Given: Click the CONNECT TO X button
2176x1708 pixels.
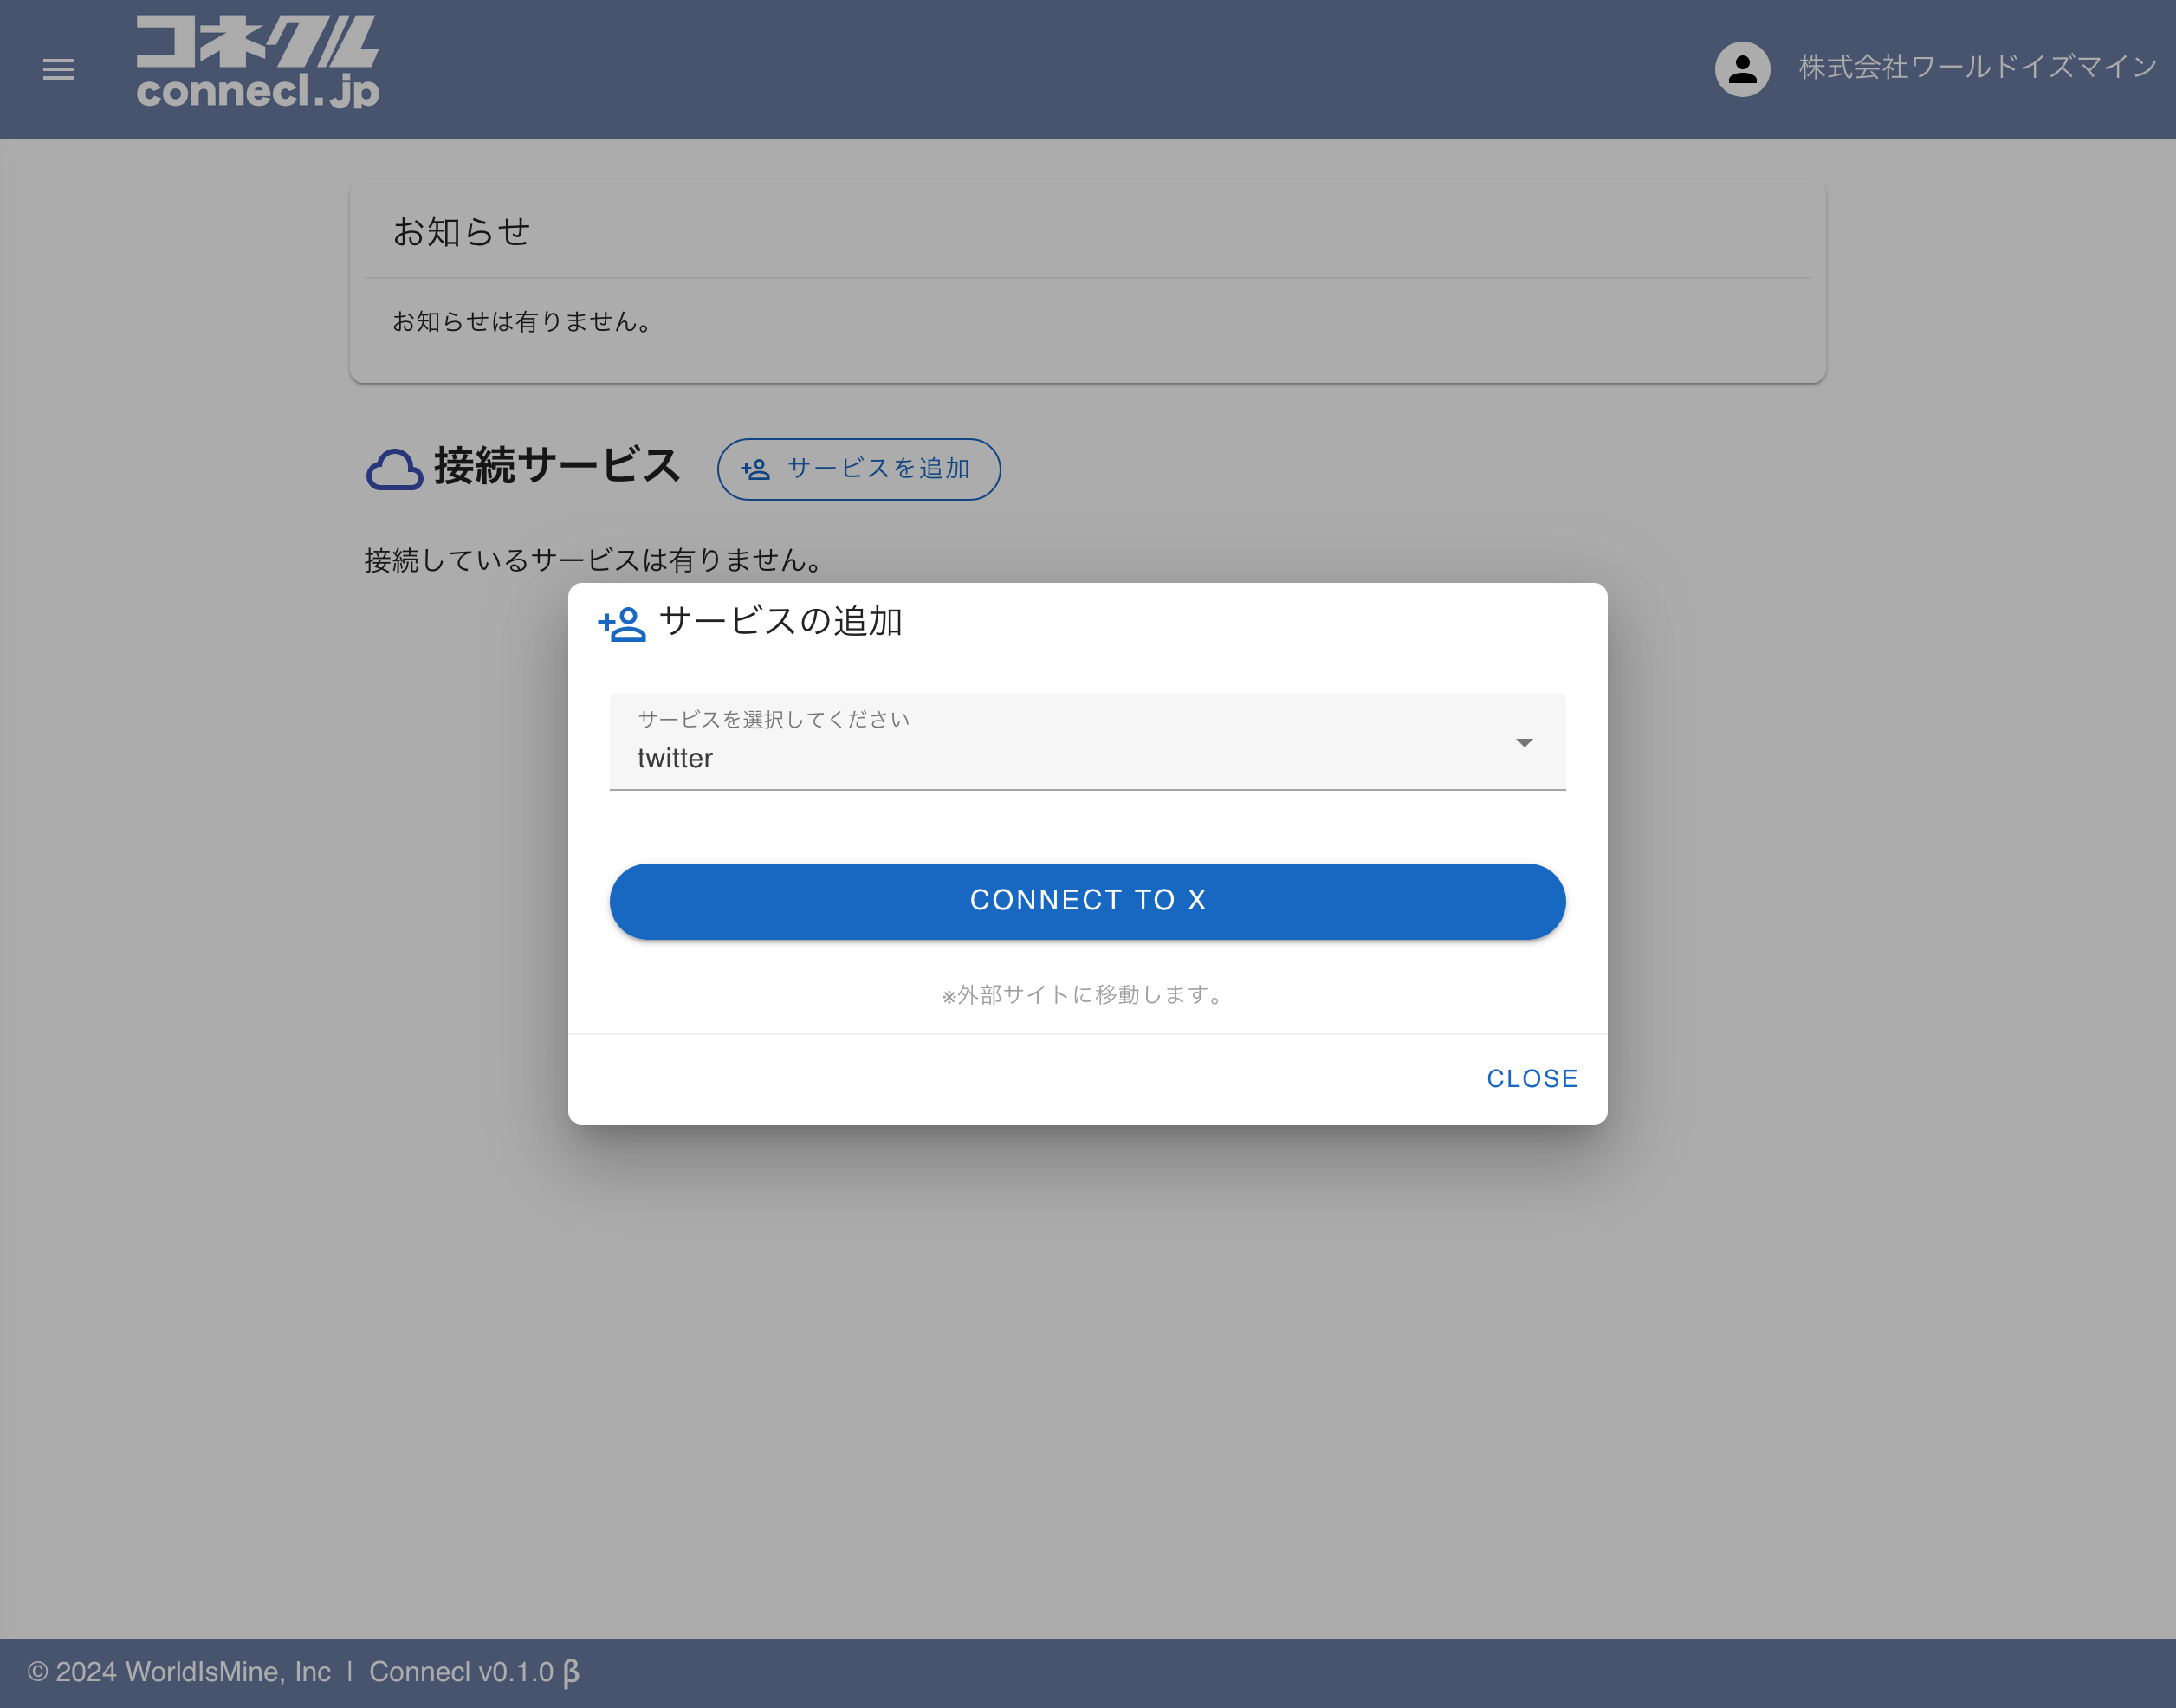Looking at the screenshot, I should point(1087,901).
